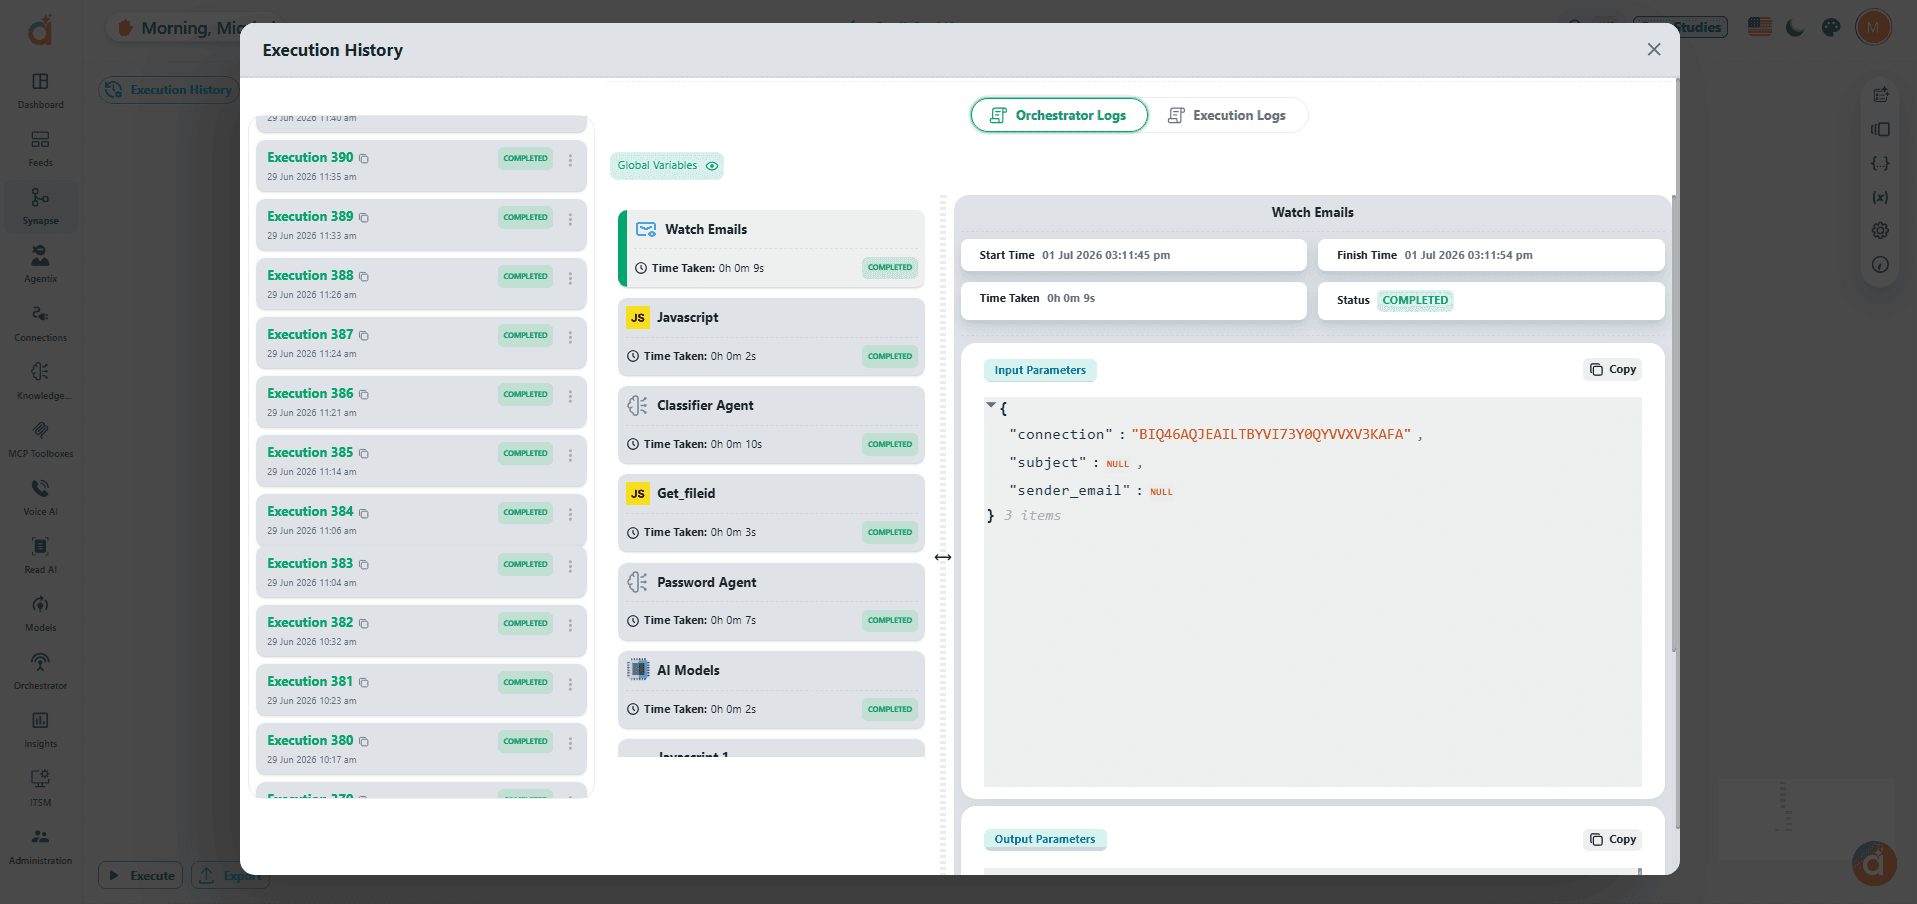Copy ID icon next to Execution 383
This screenshot has height=904, width=1917.
click(364, 565)
